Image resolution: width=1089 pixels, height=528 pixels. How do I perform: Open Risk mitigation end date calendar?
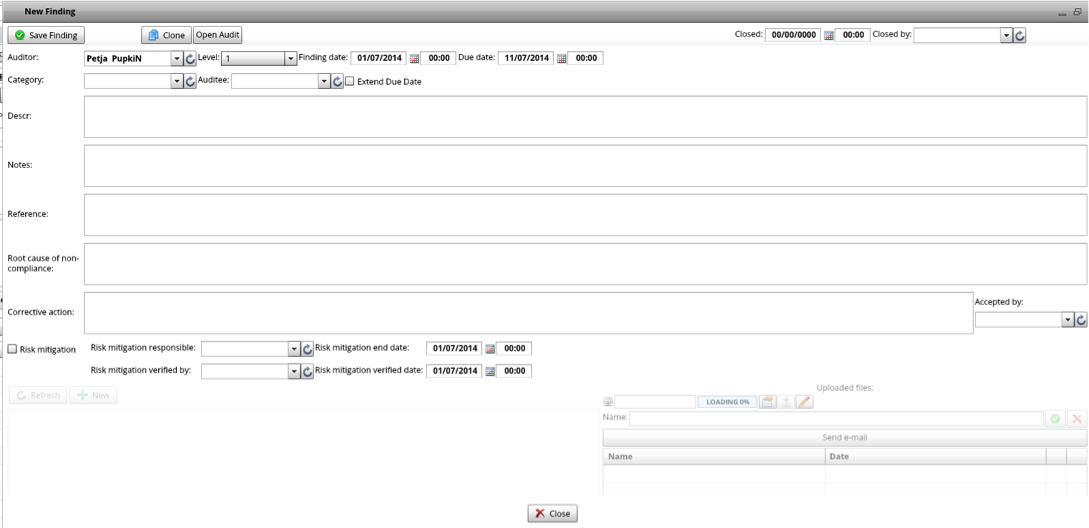(490, 349)
